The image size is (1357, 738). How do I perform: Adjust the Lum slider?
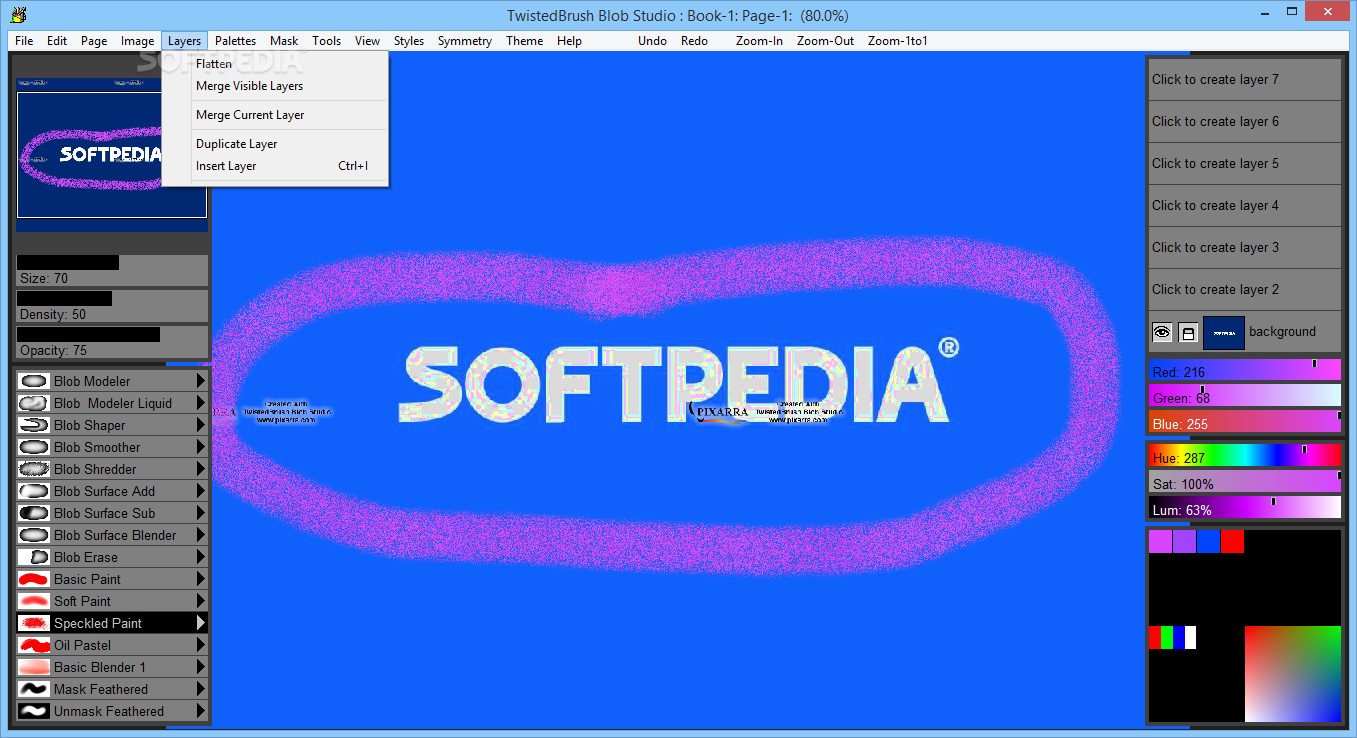pos(1244,508)
